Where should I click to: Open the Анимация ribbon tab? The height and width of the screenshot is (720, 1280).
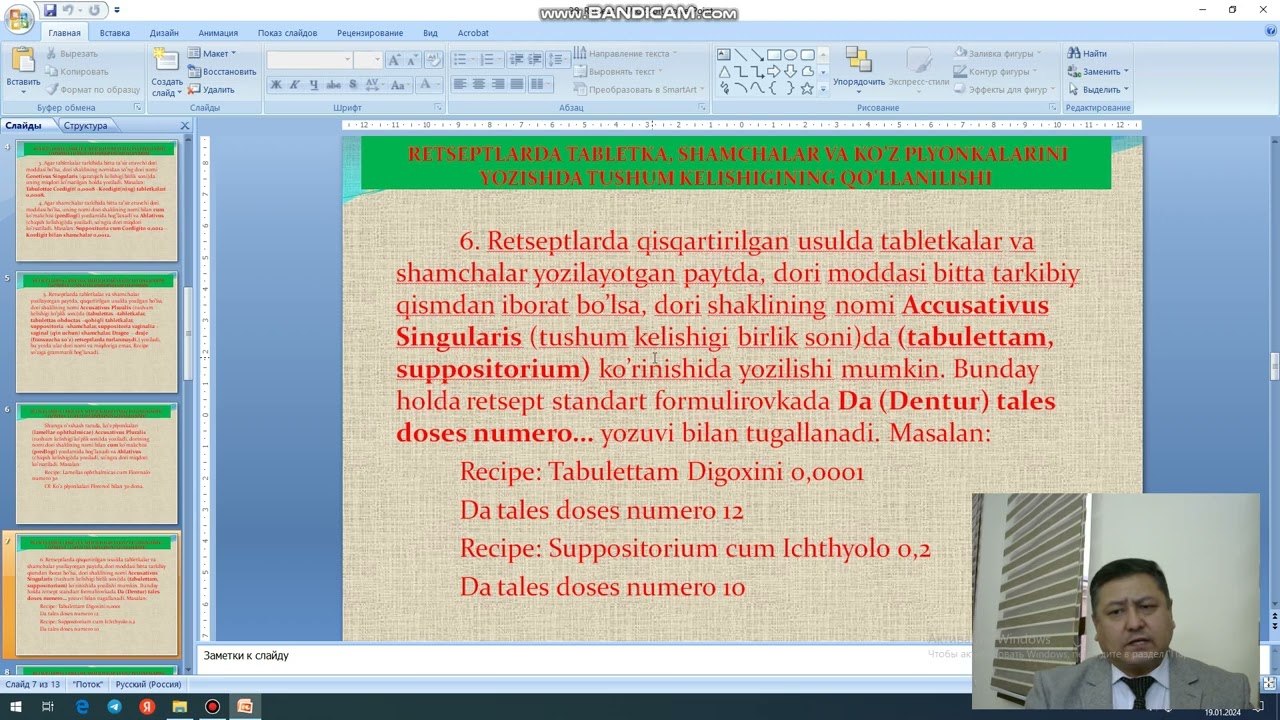pos(218,33)
